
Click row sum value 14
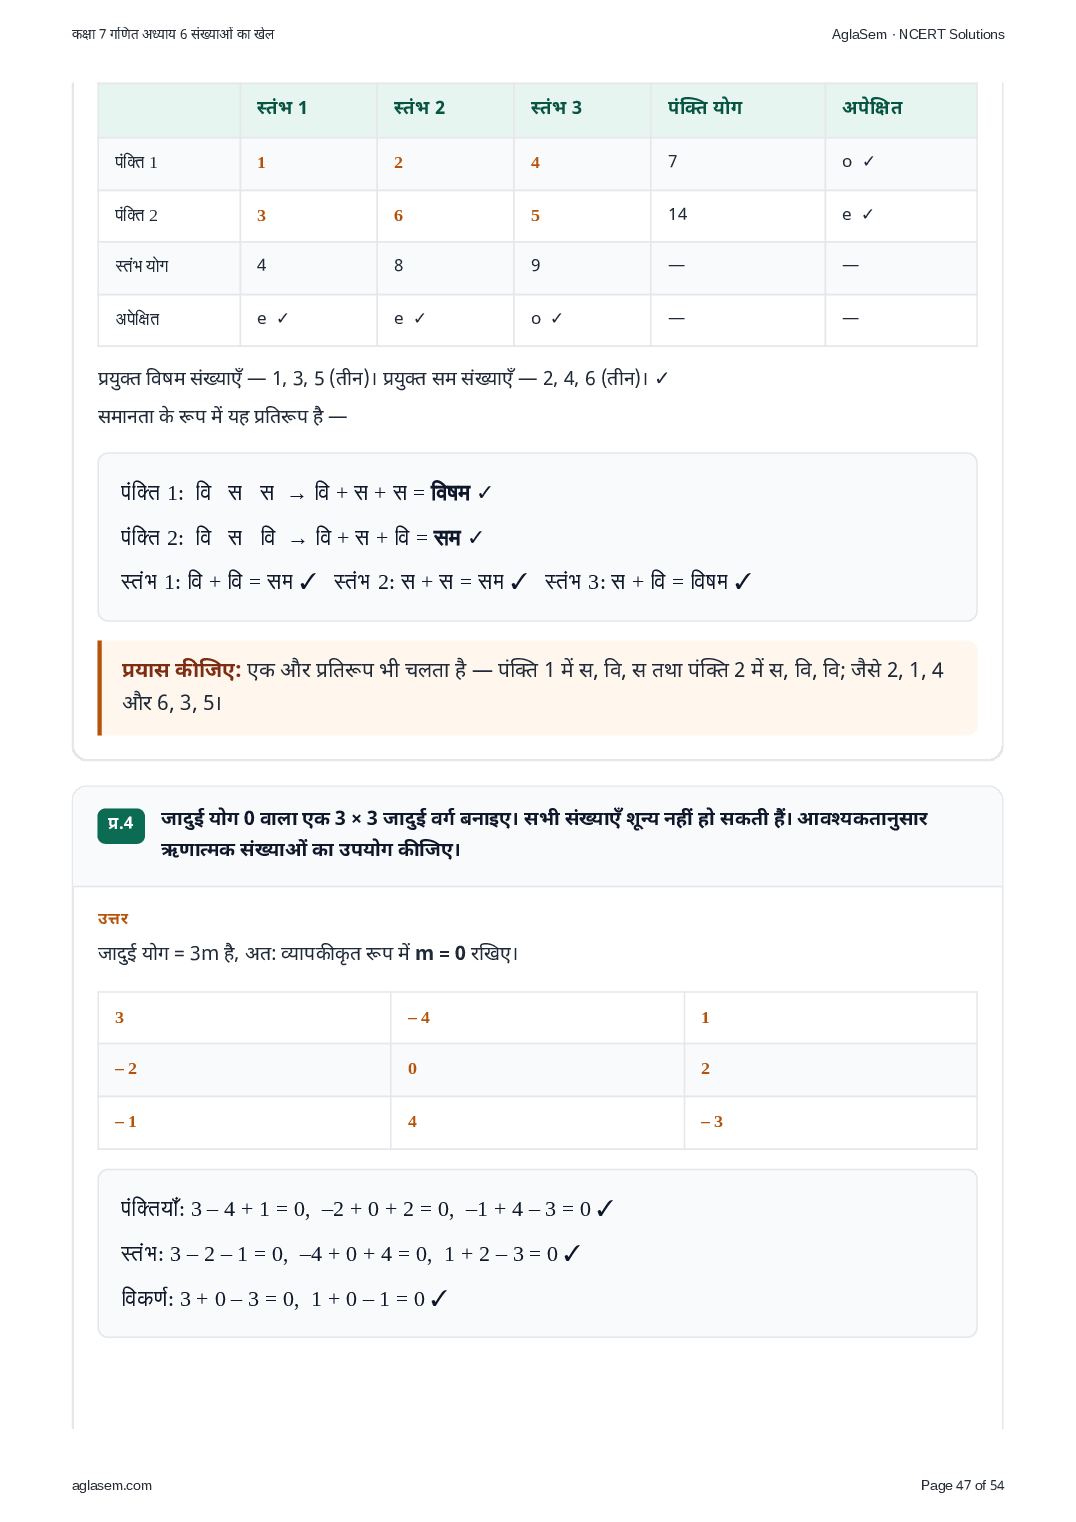pos(678,214)
